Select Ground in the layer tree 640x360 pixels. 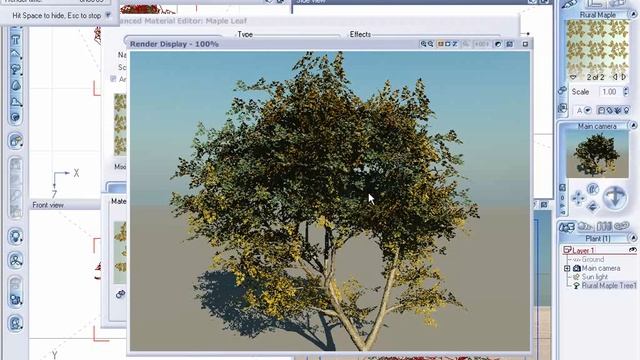click(x=592, y=259)
